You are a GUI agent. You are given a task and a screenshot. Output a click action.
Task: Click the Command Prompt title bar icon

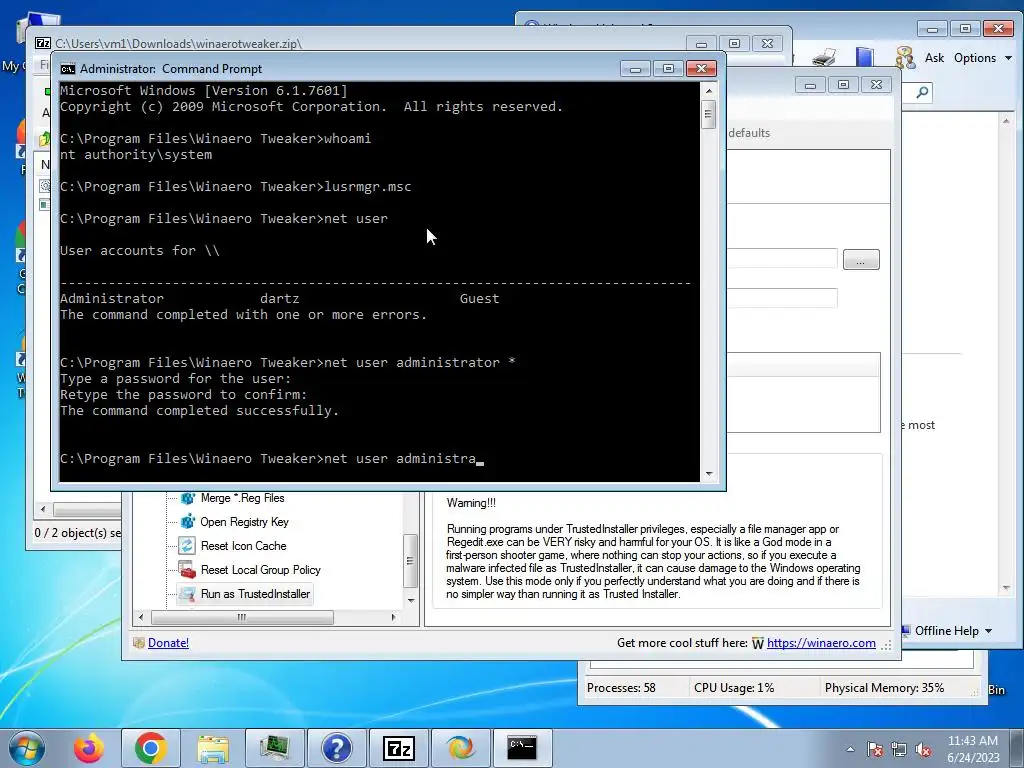pos(67,69)
